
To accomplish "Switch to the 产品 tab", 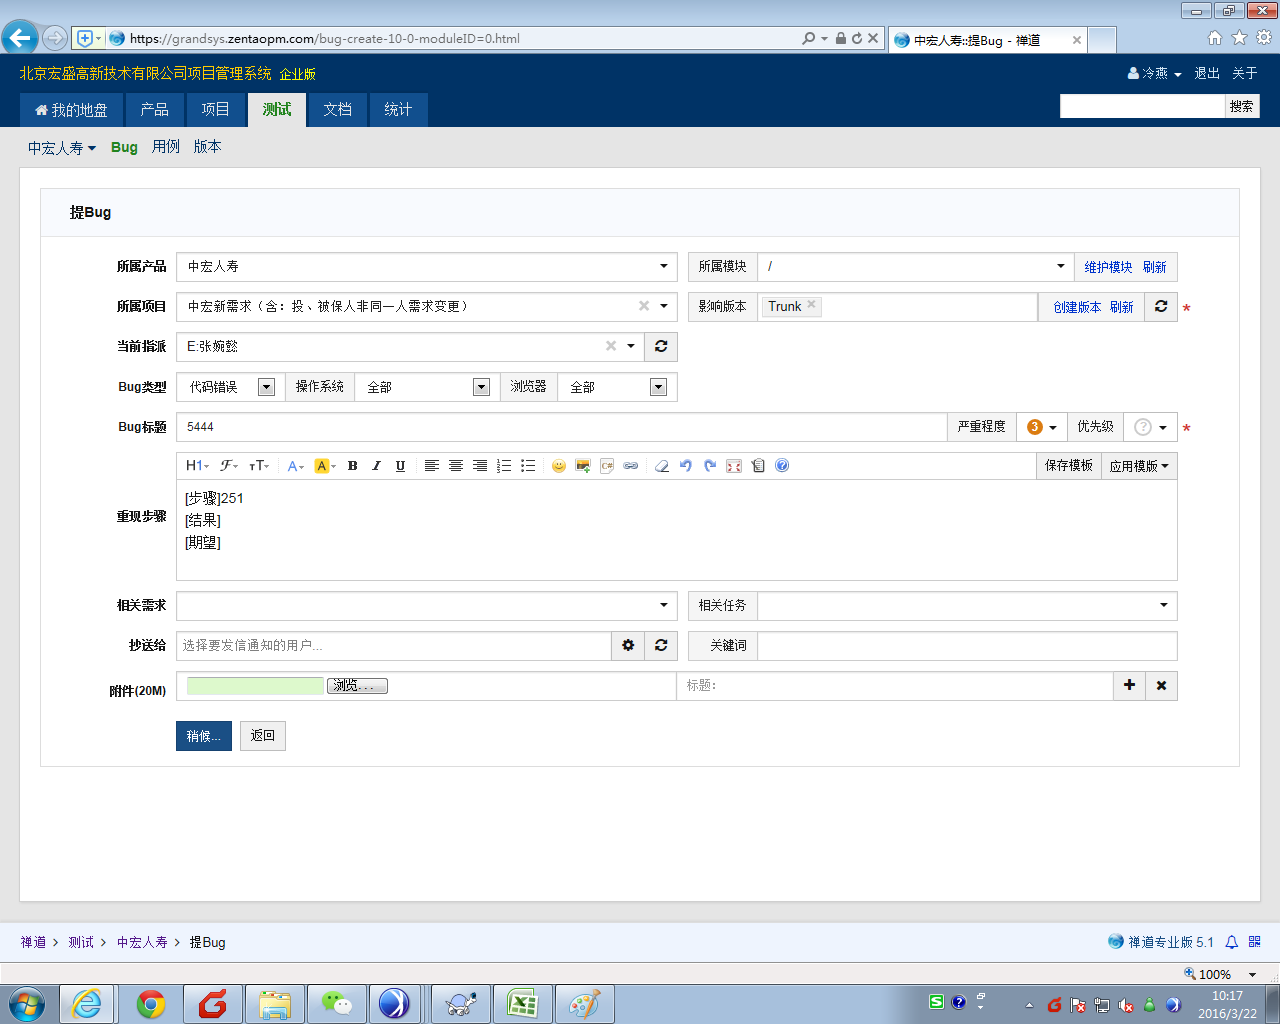I will 154,110.
